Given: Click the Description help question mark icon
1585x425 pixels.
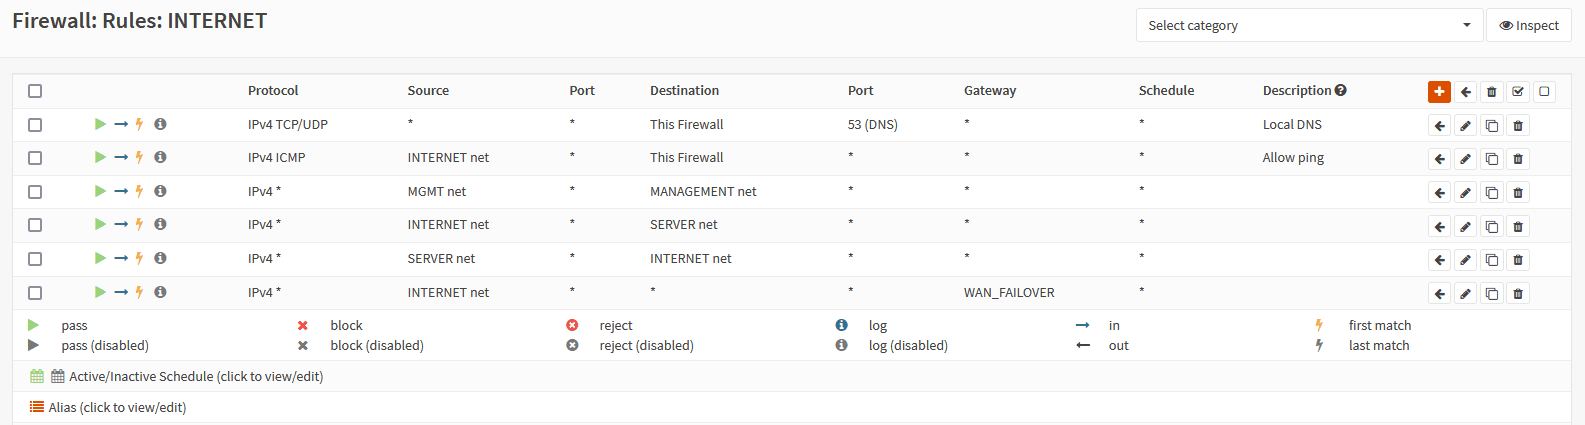Looking at the screenshot, I should (1341, 90).
